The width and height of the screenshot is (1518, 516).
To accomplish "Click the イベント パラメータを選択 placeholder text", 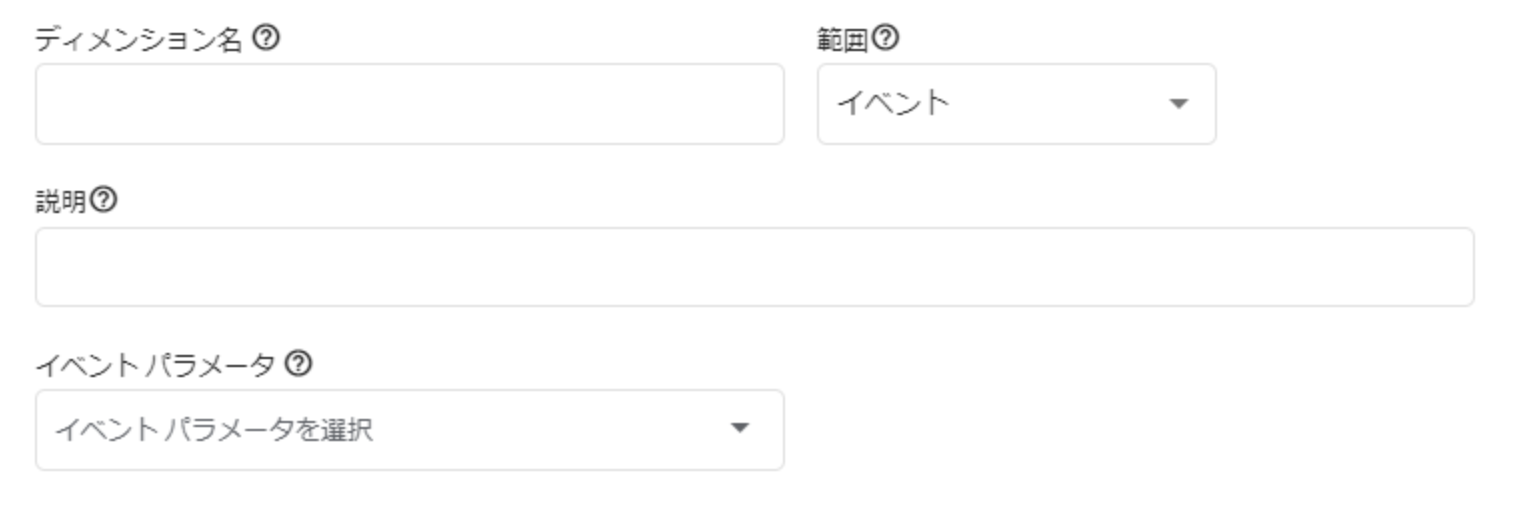I will [x=213, y=430].
